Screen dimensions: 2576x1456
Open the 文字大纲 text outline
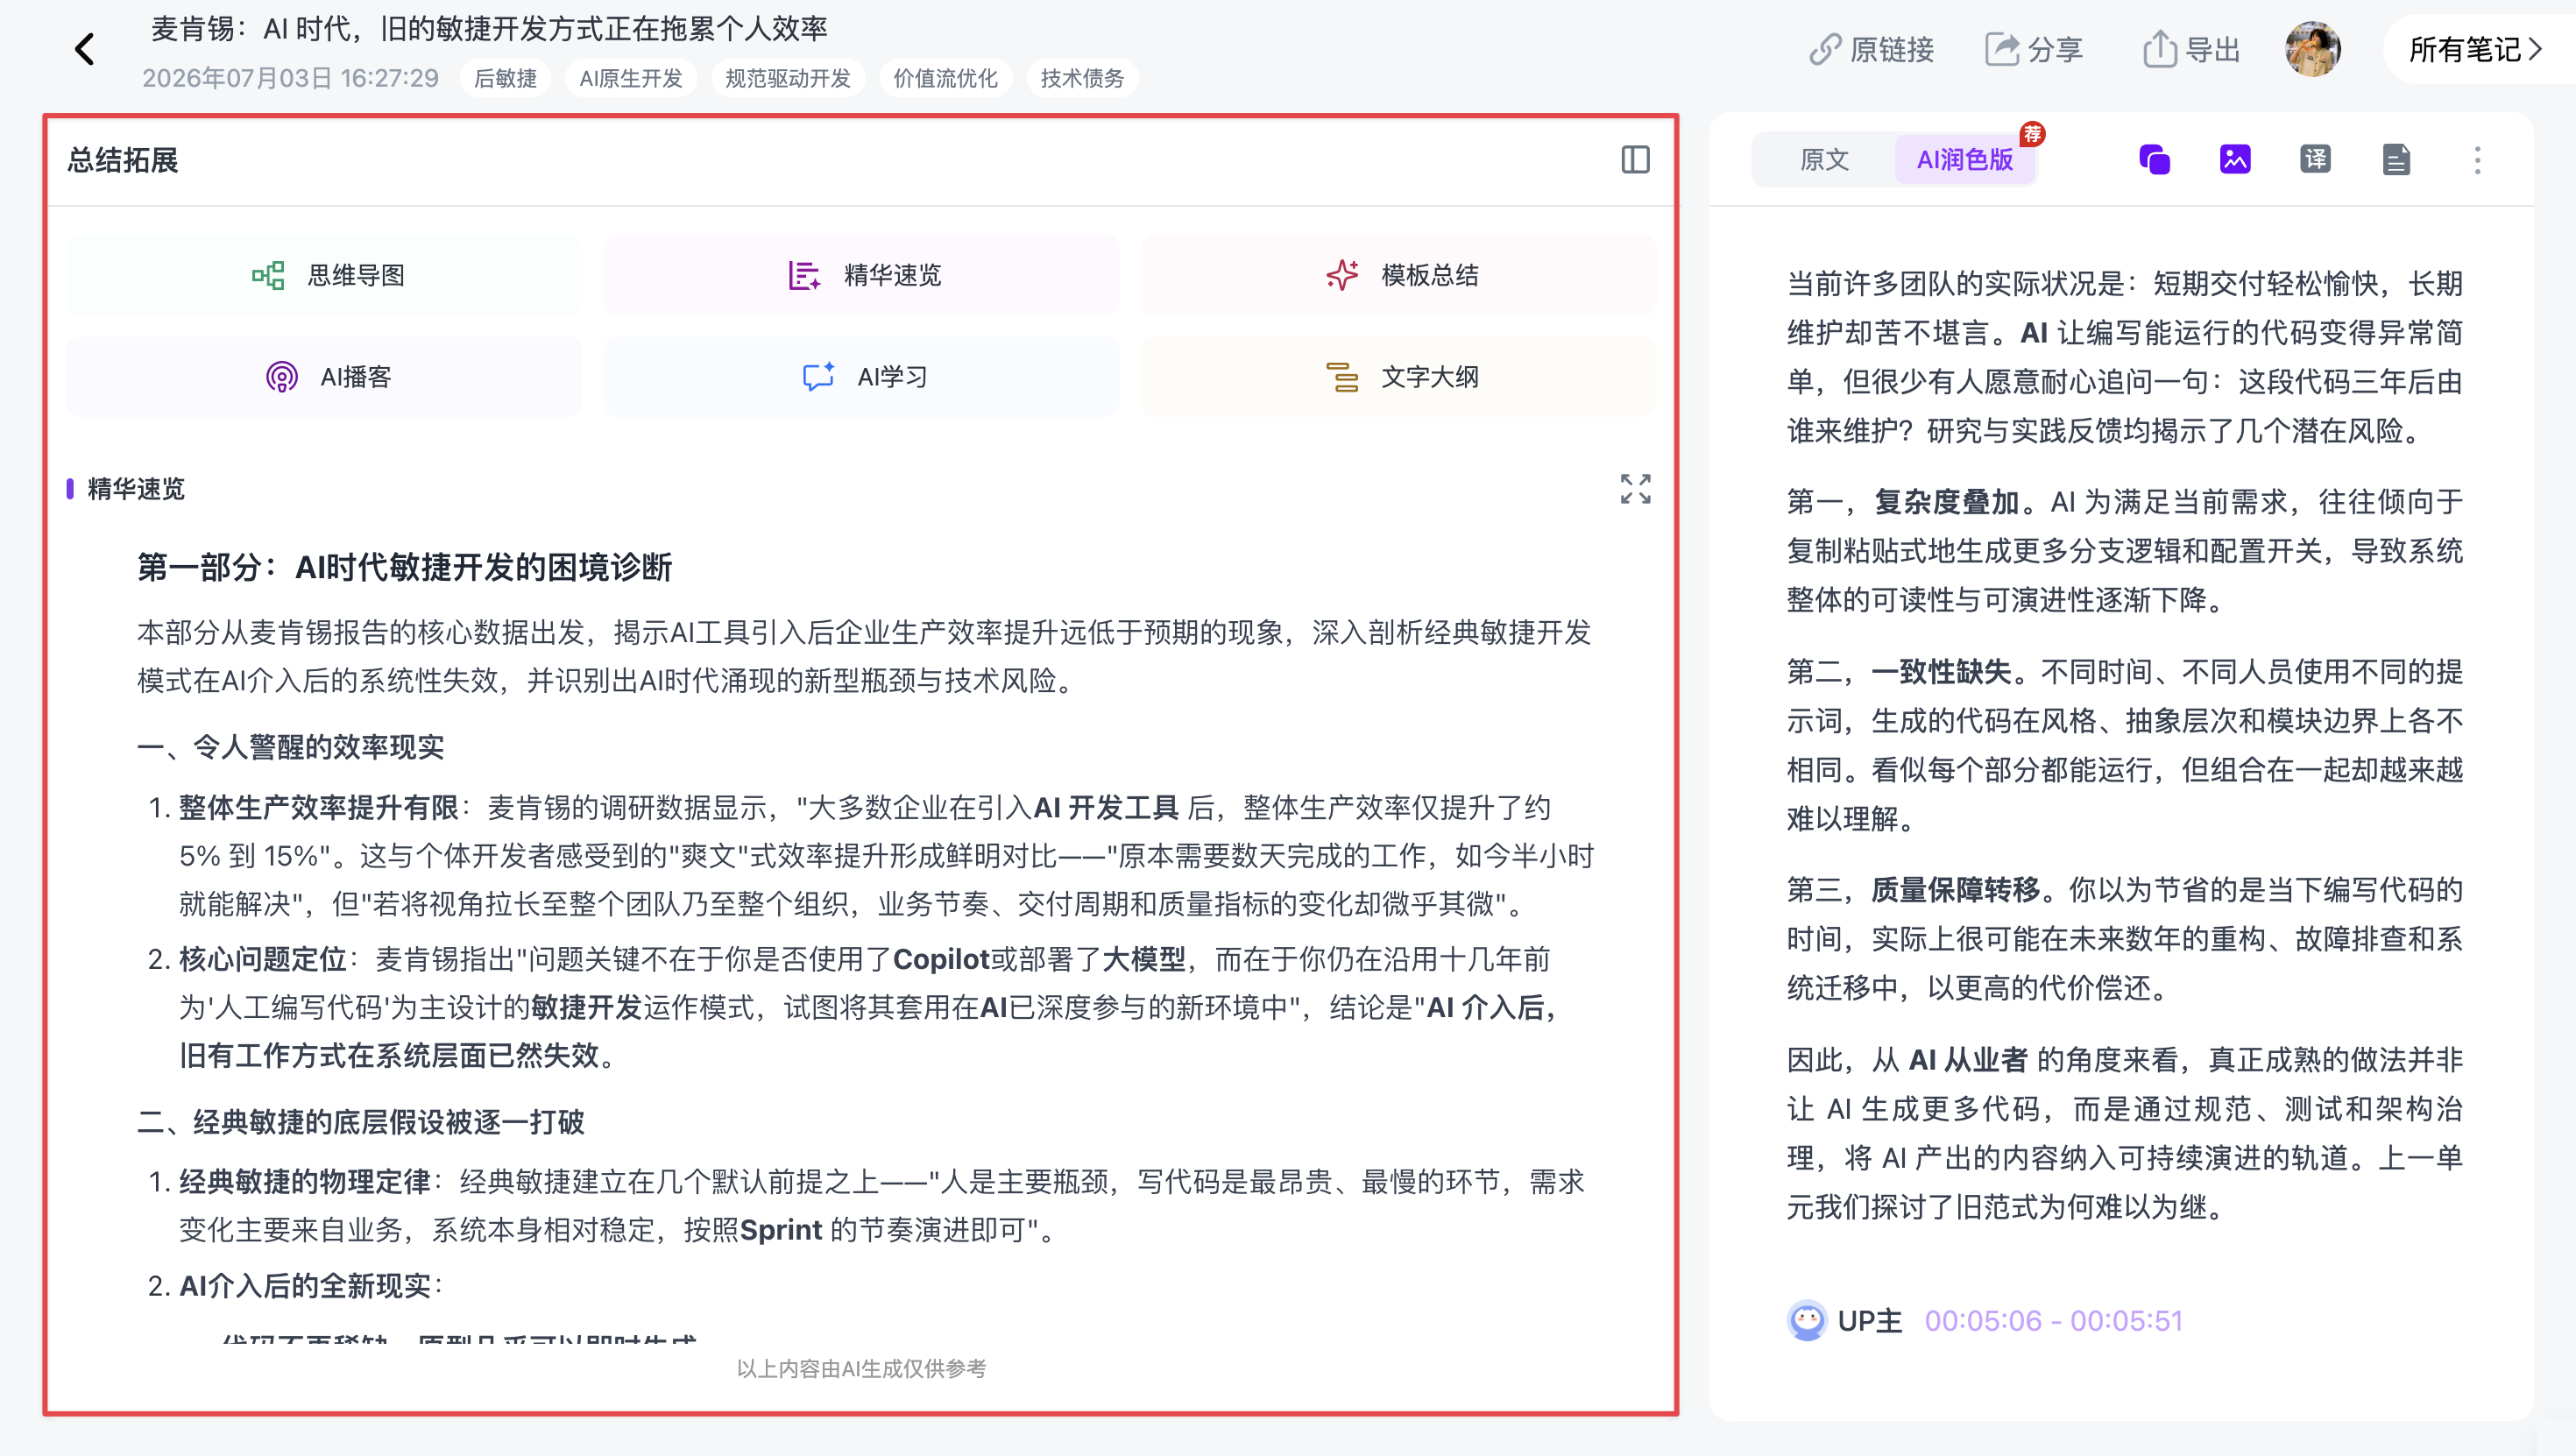(1398, 377)
